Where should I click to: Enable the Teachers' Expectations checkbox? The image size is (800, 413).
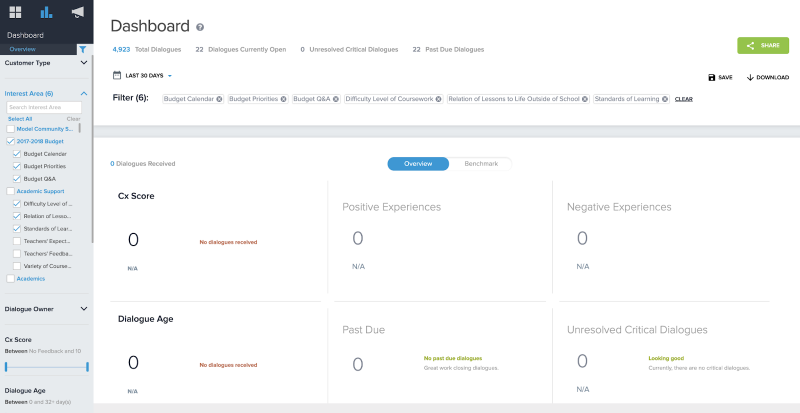point(16,241)
